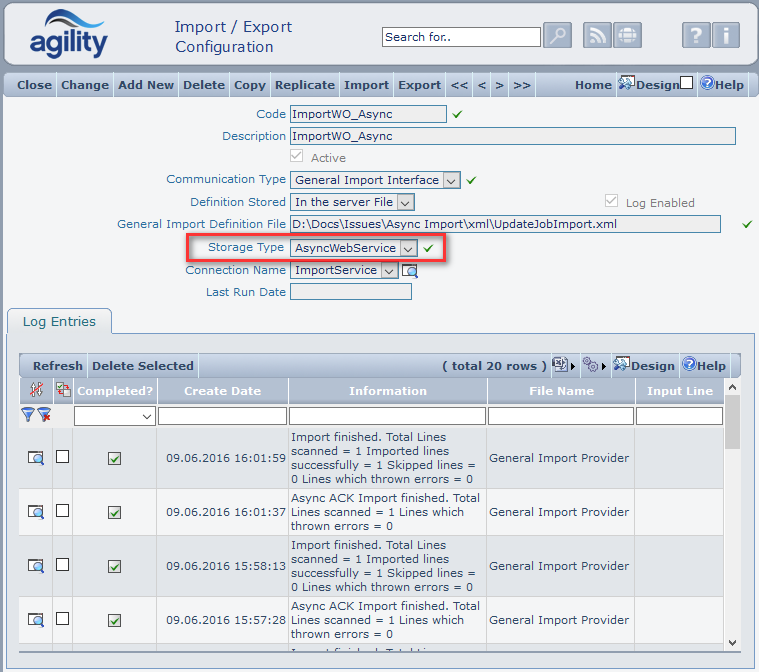Click the apply filter funnel icon
This screenshot has height=672, width=759.
click(28, 415)
